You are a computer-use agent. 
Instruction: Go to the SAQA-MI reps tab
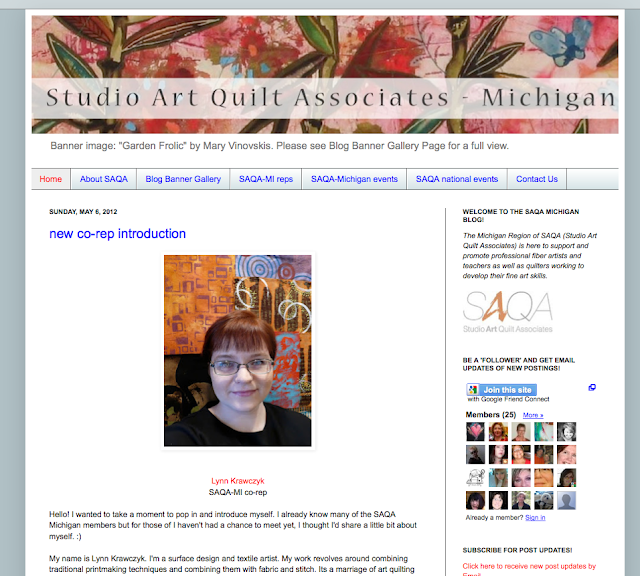click(x=266, y=179)
